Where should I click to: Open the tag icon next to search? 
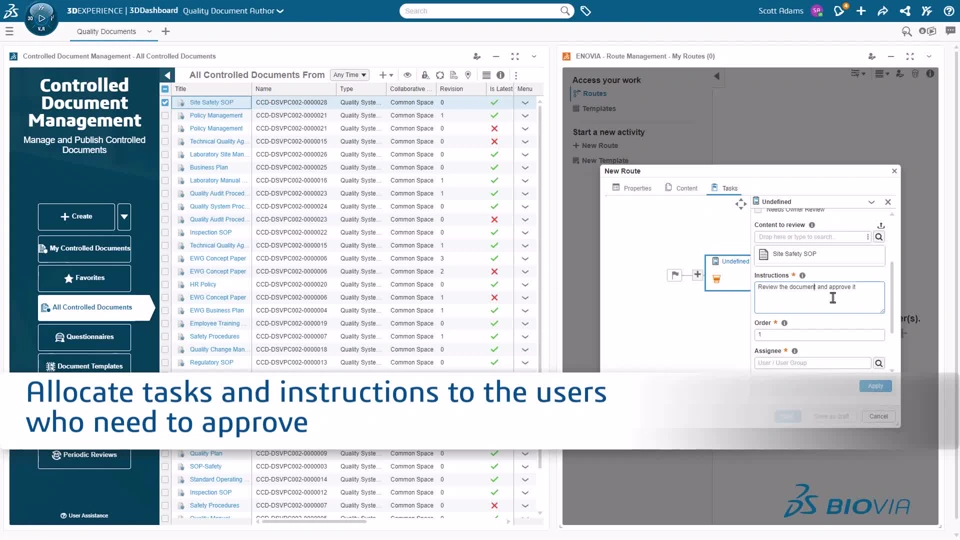click(586, 11)
